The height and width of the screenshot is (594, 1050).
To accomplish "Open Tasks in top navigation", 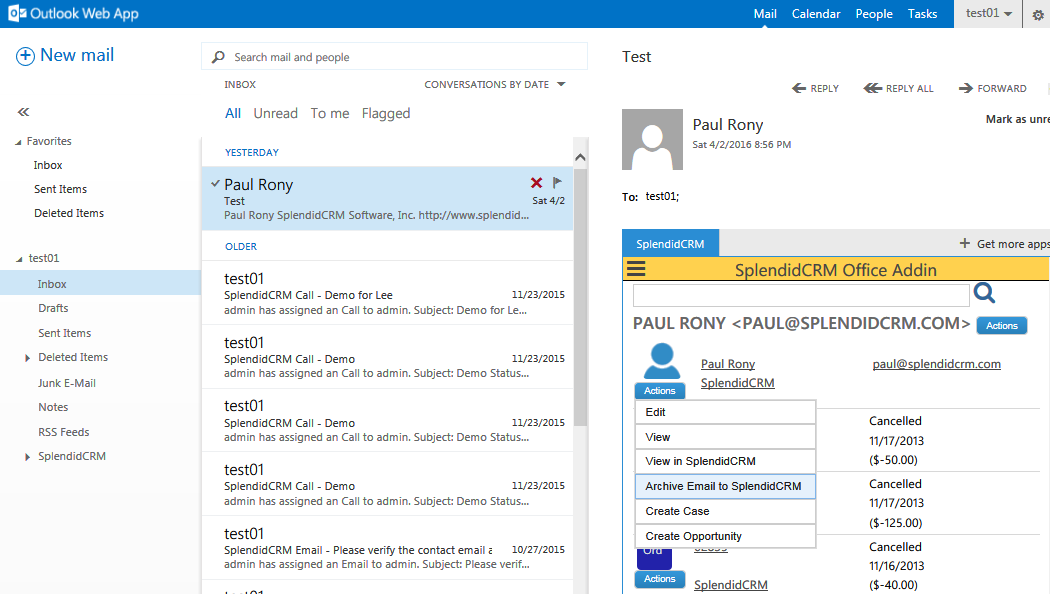I will point(922,13).
